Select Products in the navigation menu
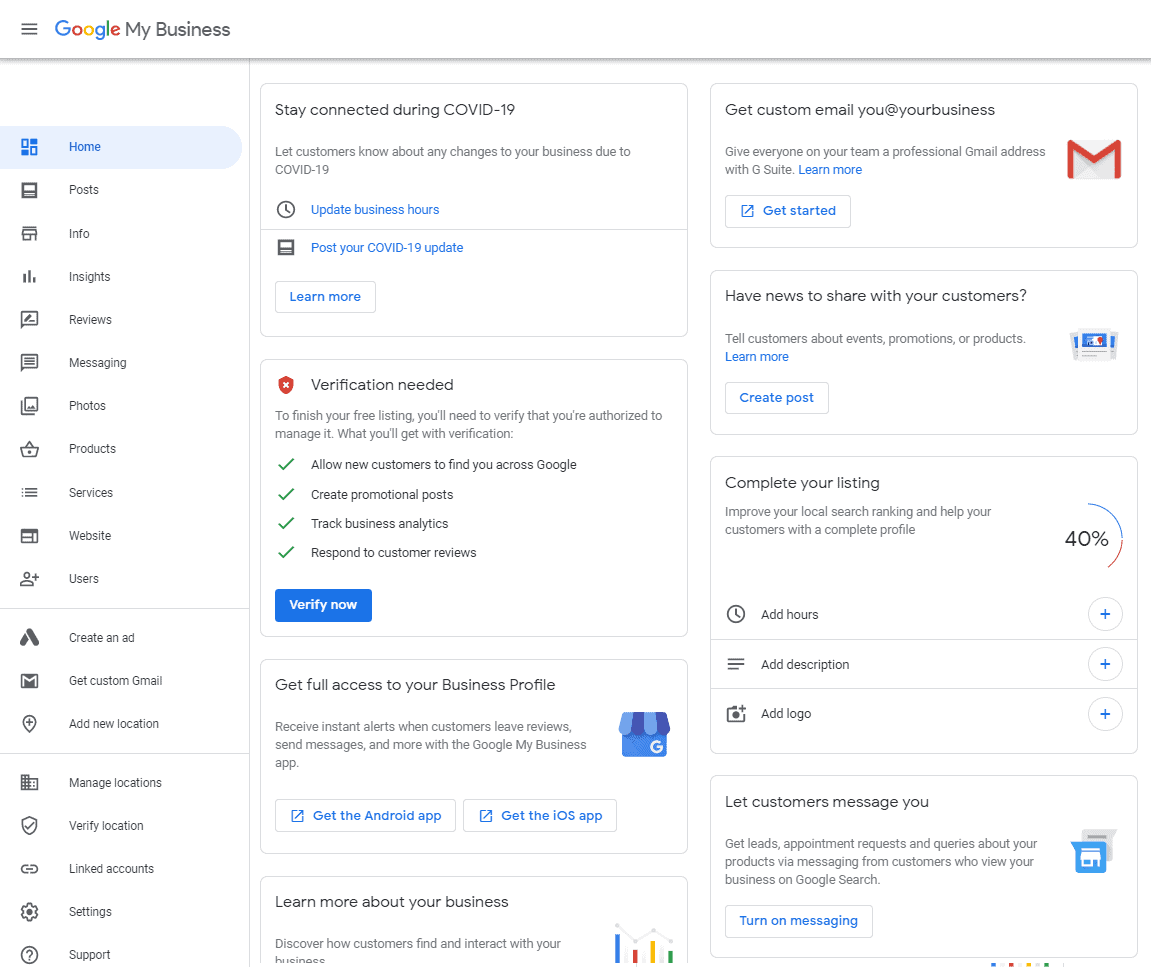Screen dimensions: 1151x967 [x=92, y=449]
